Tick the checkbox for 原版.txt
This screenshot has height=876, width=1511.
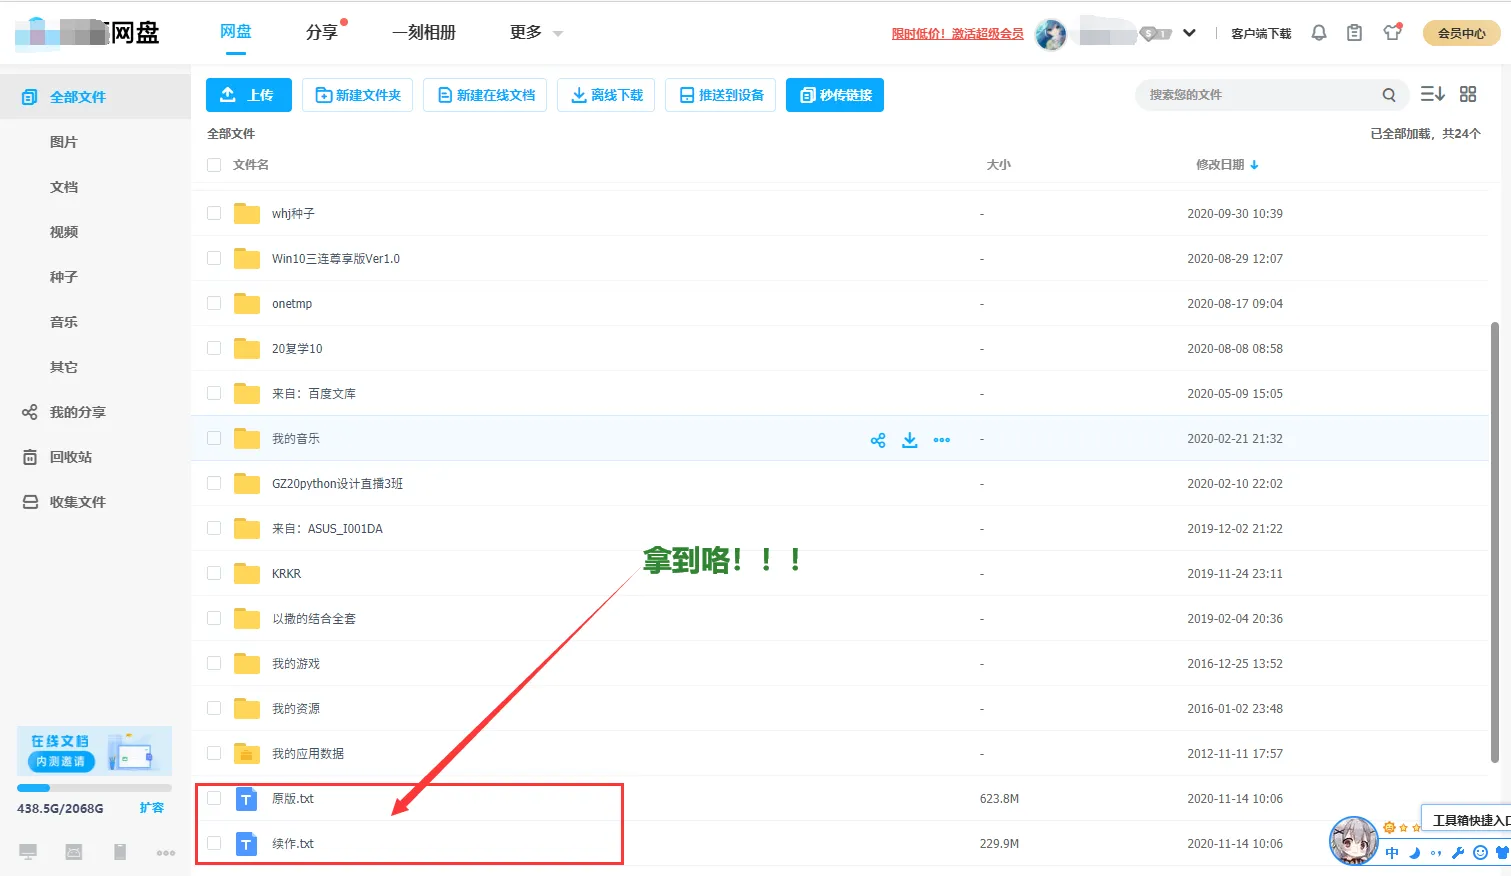pos(214,798)
